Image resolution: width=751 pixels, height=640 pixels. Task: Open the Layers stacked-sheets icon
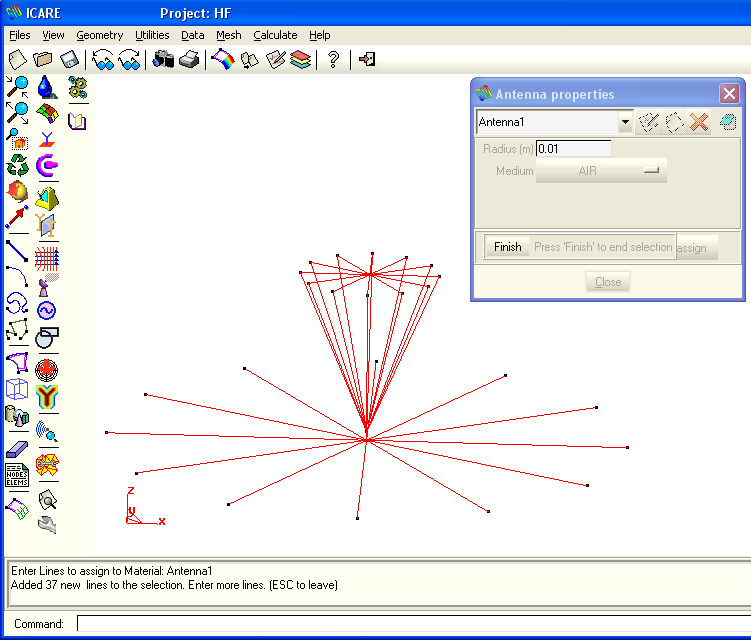tap(301, 60)
